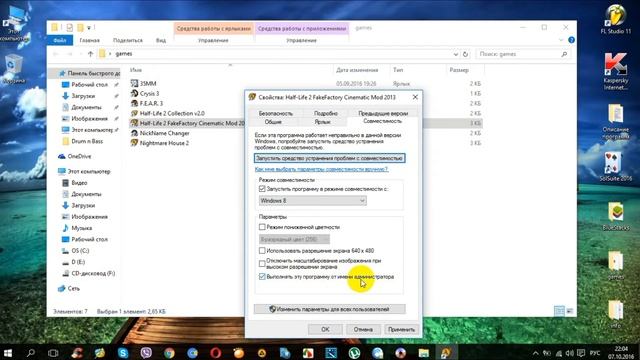Screen dimensions: 640x360
Task: Open the Безопасность tab in Properties
Action: [x=276, y=113]
